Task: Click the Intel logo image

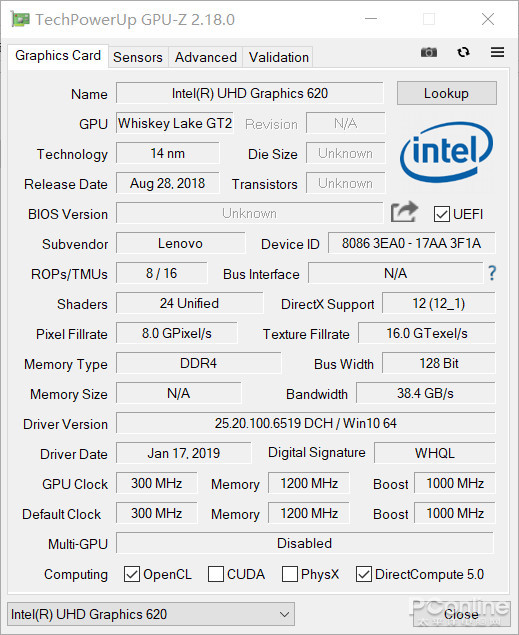Action: (x=447, y=152)
